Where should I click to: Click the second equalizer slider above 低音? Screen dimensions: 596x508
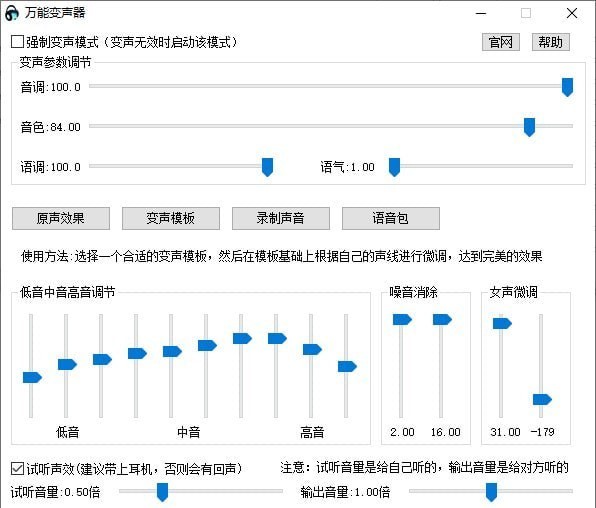(67, 364)
